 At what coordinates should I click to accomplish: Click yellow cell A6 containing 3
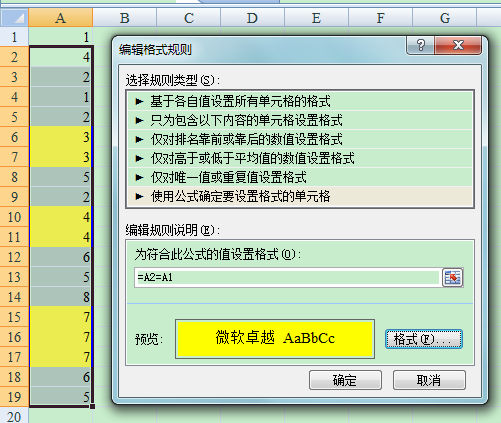60,137
